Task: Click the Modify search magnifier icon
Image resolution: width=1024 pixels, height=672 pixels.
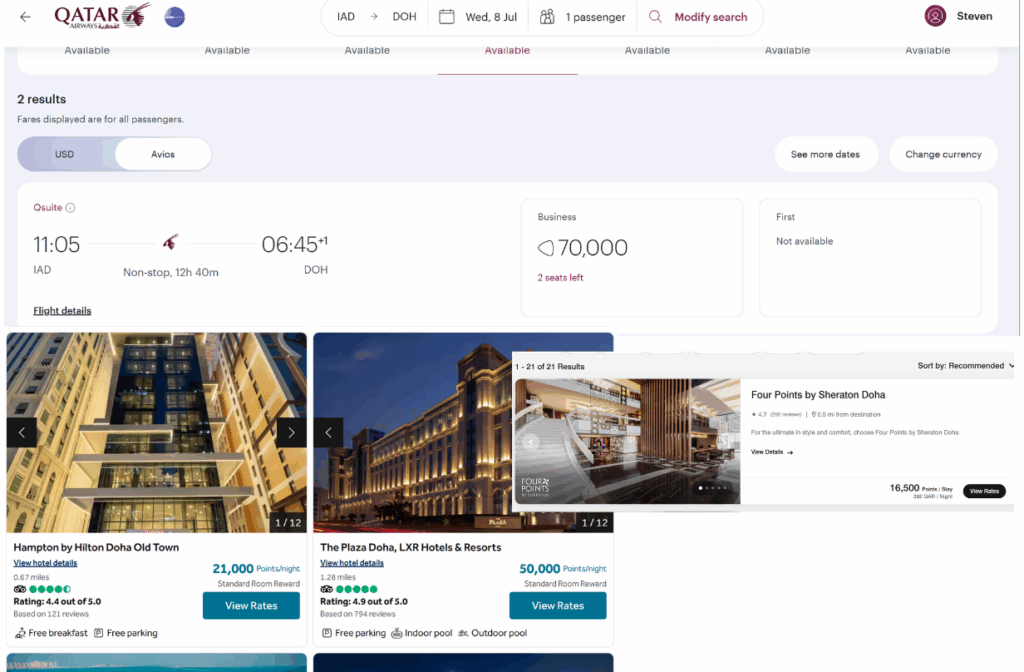Action: point(655,17)
